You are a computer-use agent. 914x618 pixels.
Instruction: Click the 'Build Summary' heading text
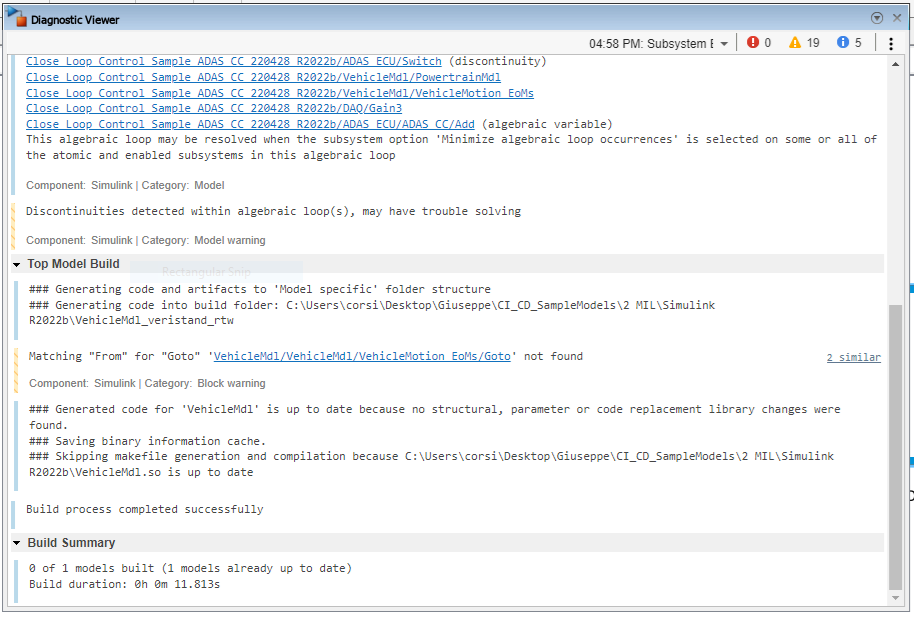point(71,543)
